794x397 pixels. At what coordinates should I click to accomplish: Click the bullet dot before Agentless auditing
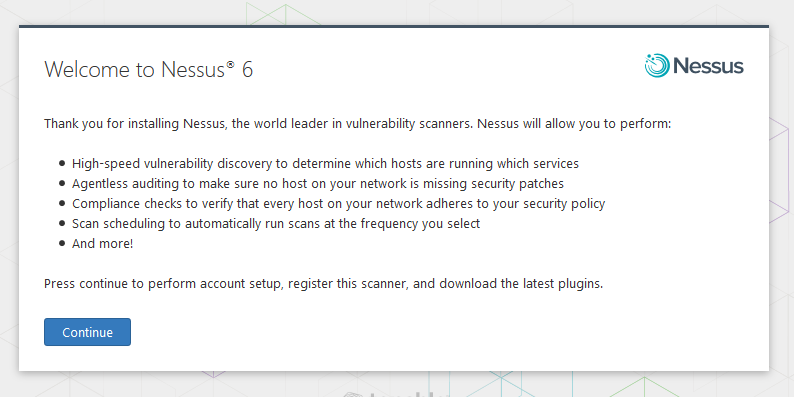[x=62, y=183]
